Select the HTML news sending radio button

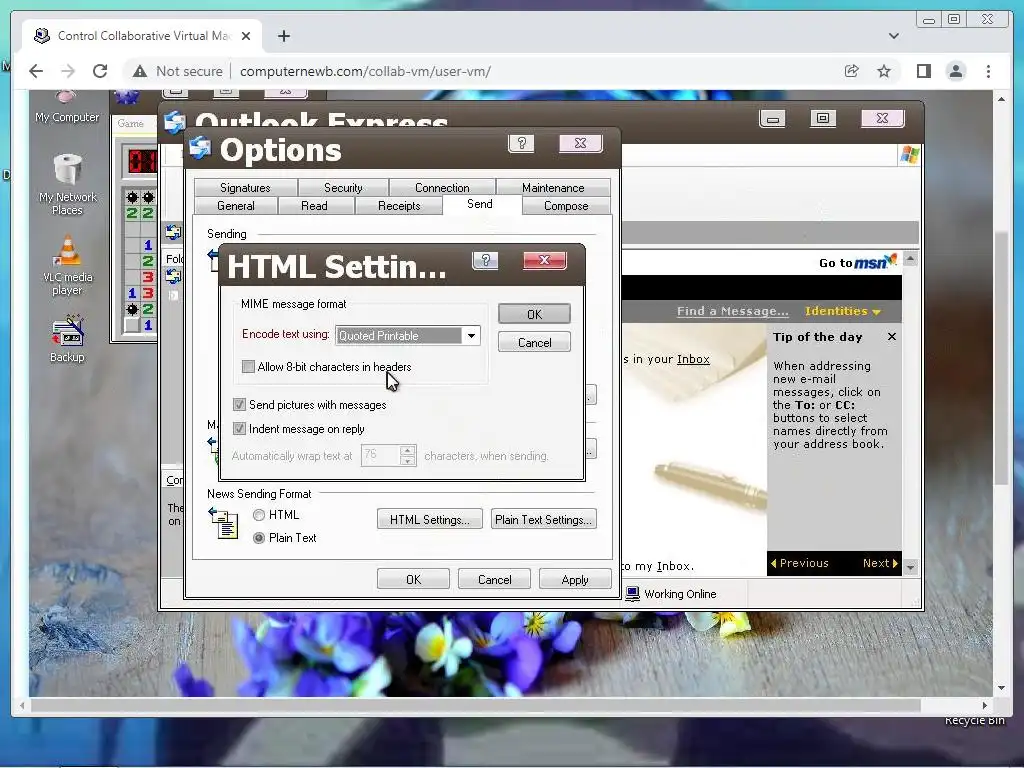[x=259, y=515]
